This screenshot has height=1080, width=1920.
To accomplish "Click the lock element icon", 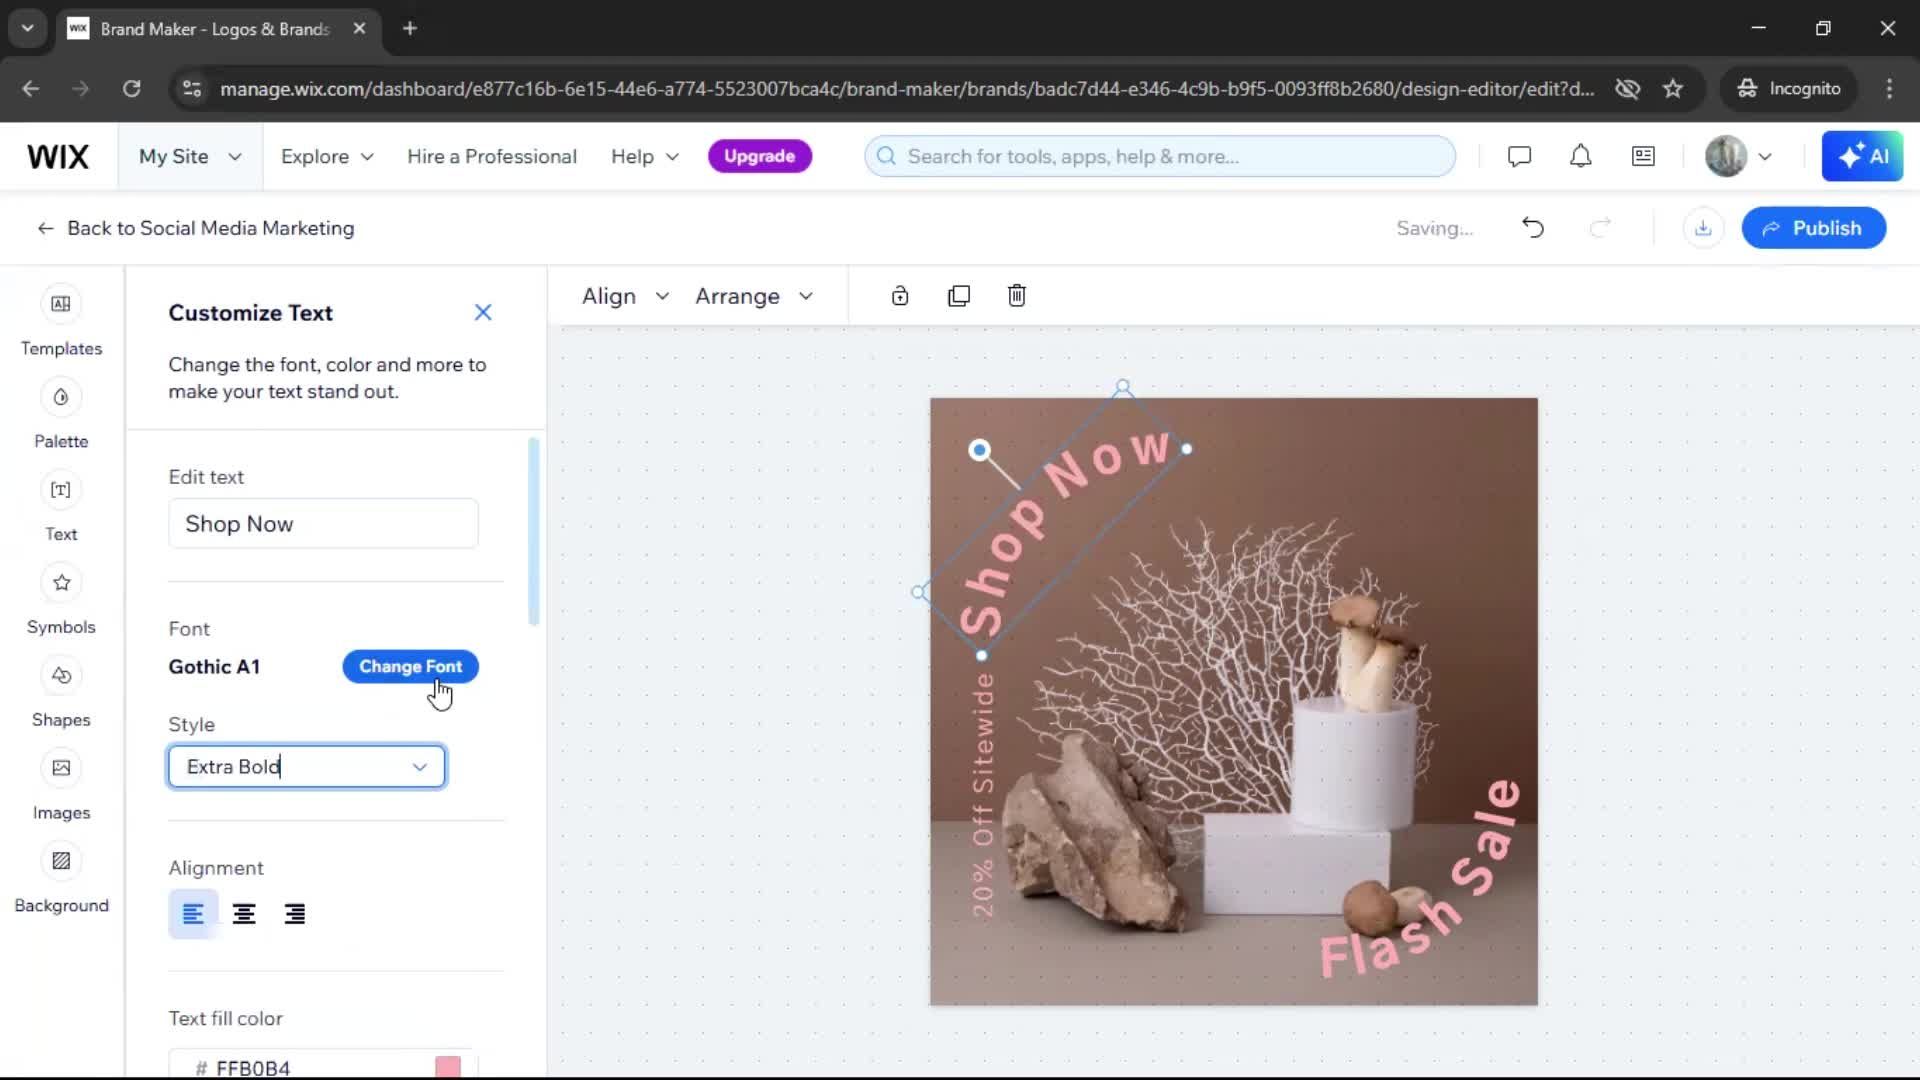I will point(900,296).
